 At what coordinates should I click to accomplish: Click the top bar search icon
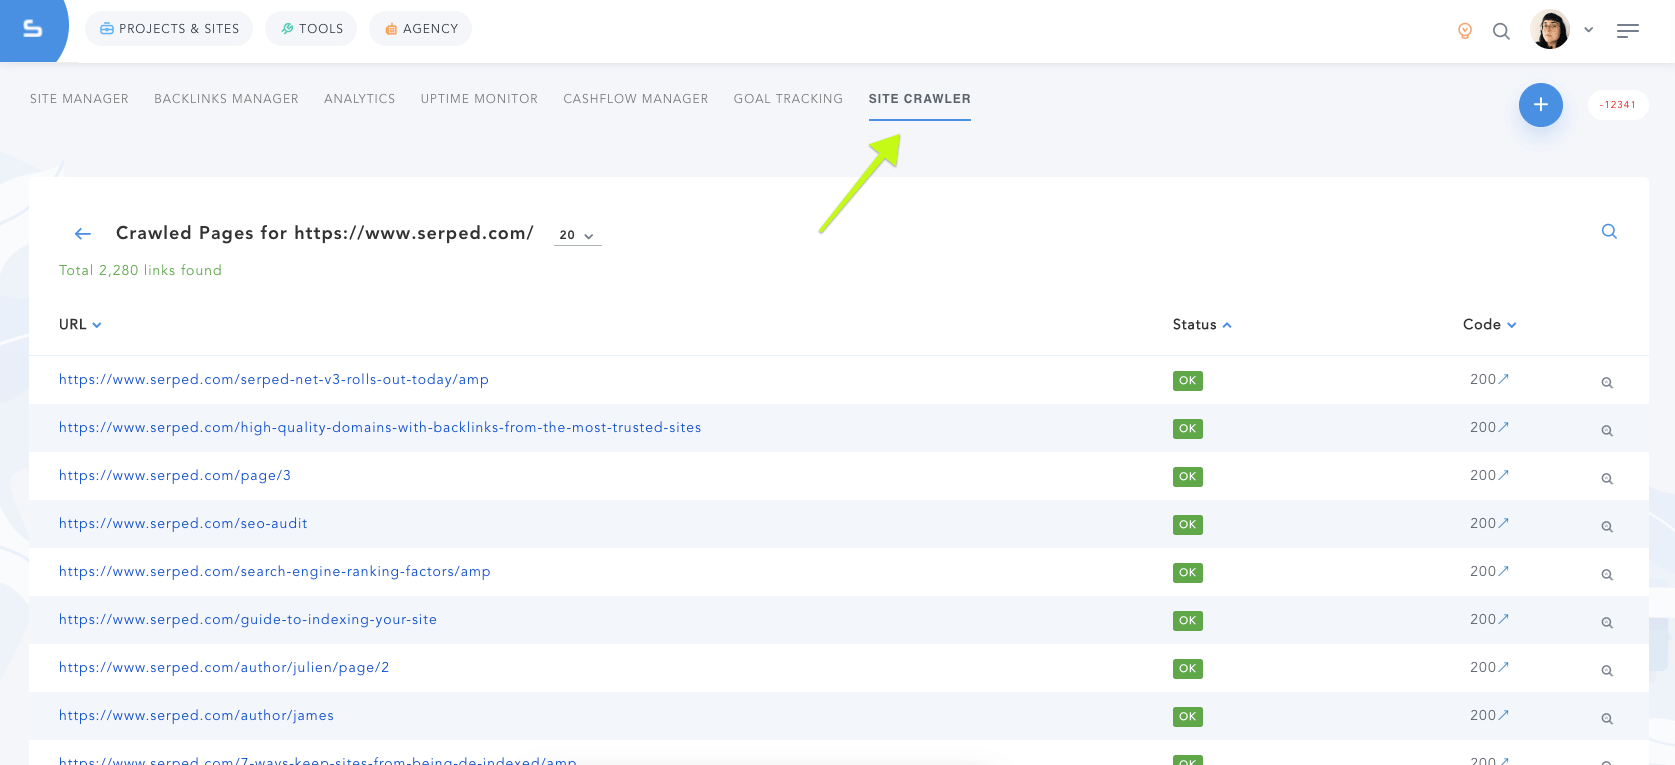click(x=1501, y=31)
